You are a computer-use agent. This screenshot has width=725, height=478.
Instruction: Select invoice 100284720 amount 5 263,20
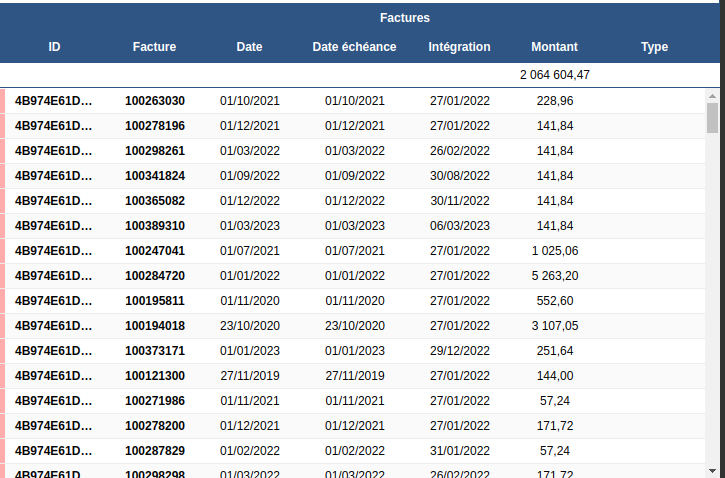[x=554, y=276]
